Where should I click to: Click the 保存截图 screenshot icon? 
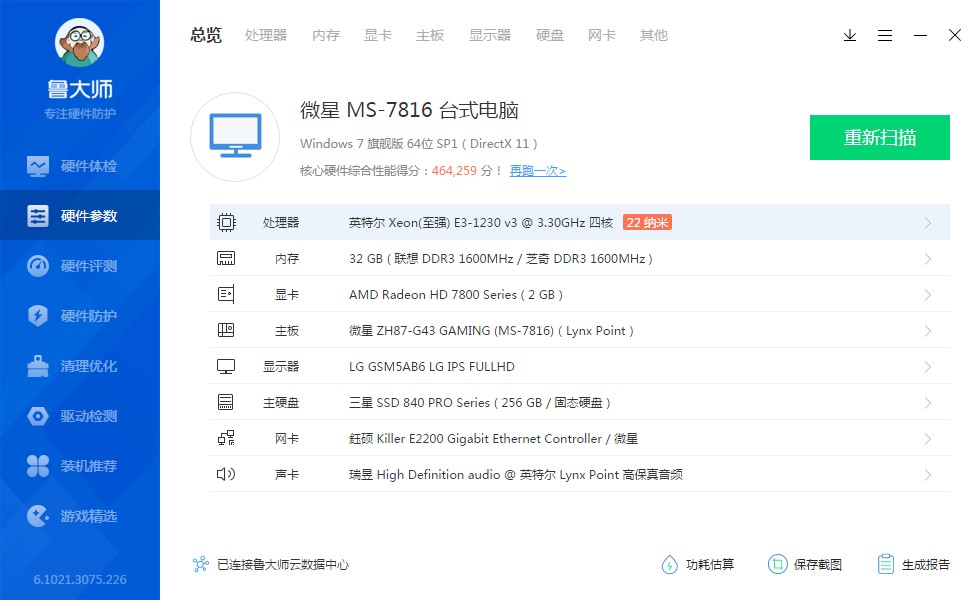pyautogui.click(x=778, y=564)
